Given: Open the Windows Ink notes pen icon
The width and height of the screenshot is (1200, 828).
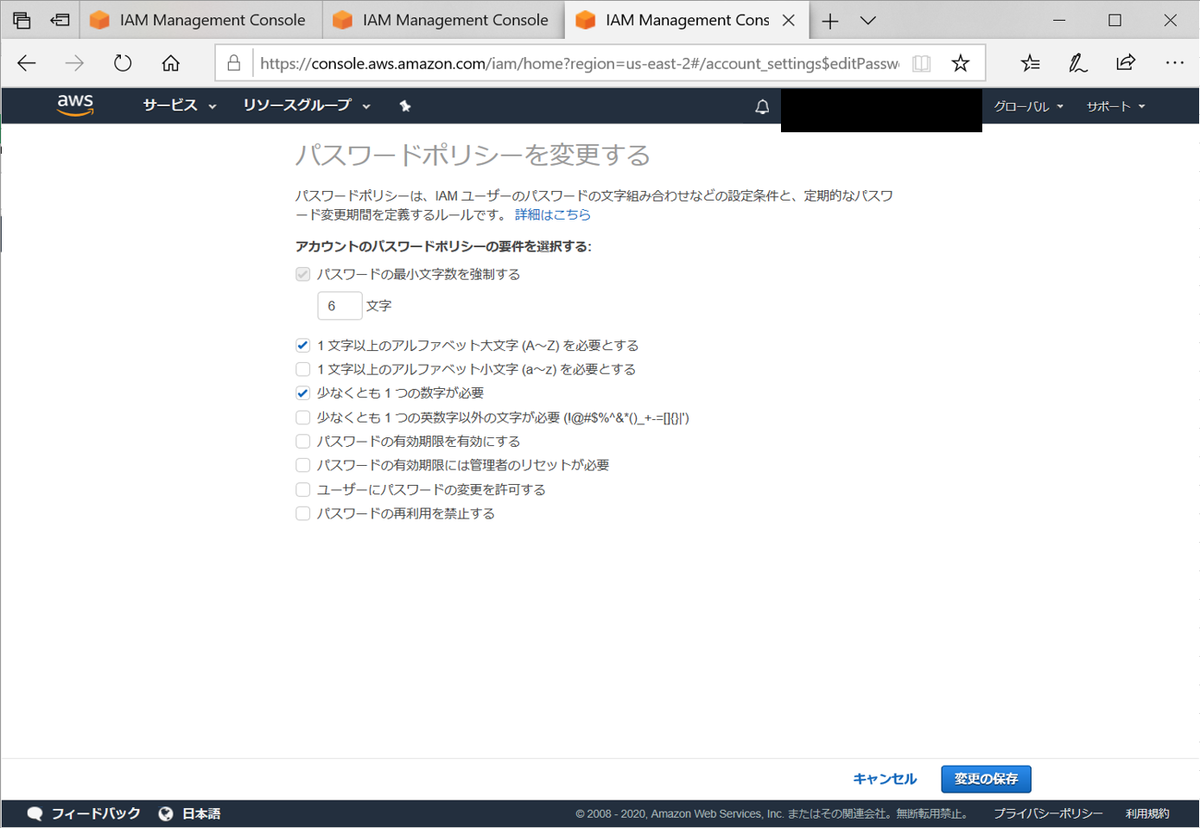Looking at the screenshot, I should pyautogui.click(x=1077, y=61).
